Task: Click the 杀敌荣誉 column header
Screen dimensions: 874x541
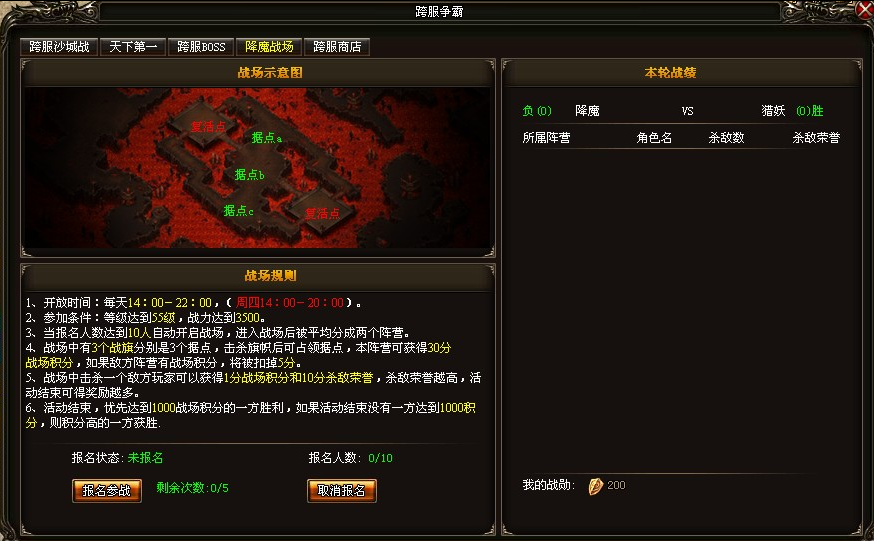Action: (816, 138)
